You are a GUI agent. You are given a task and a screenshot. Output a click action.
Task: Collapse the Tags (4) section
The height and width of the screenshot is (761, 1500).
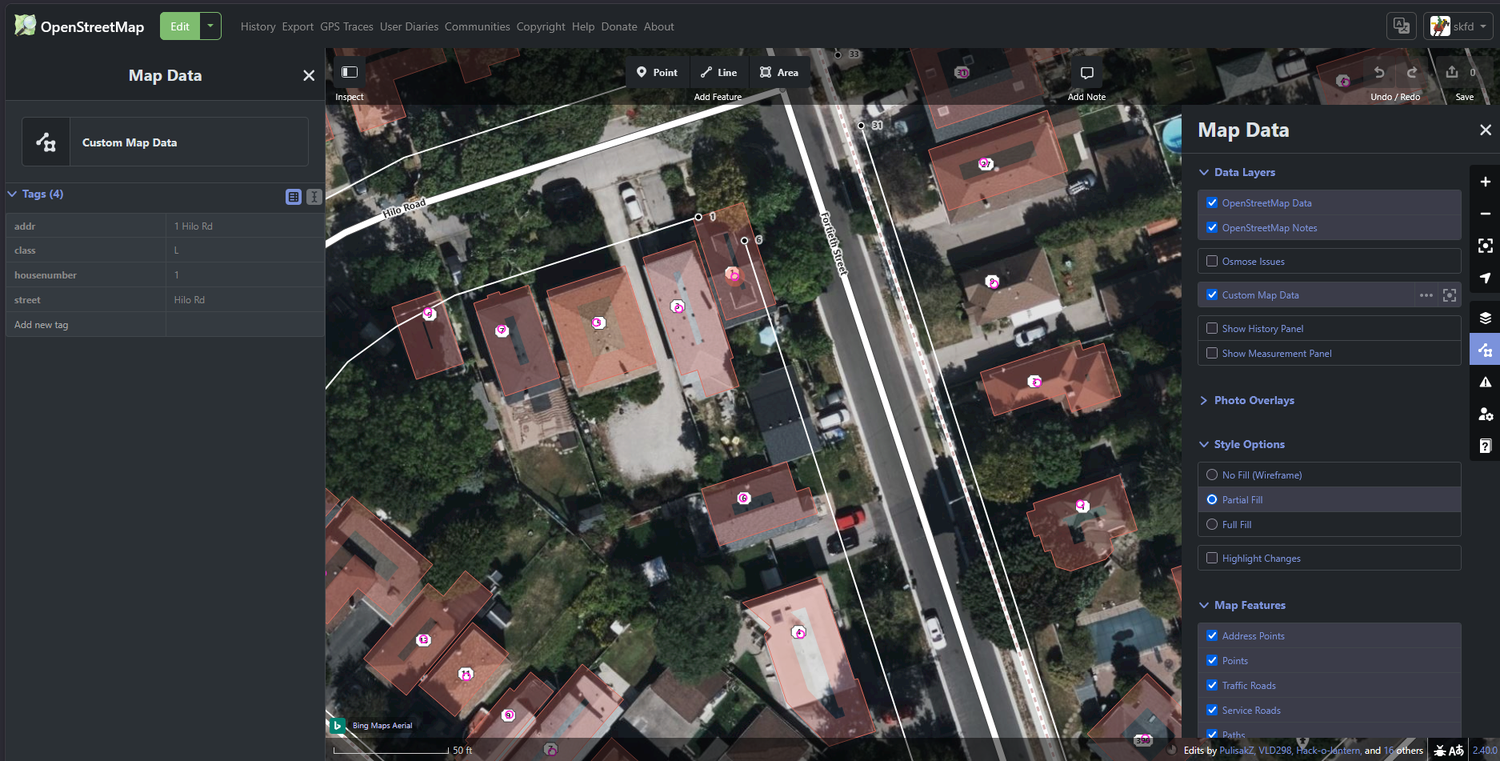point(36,194)
